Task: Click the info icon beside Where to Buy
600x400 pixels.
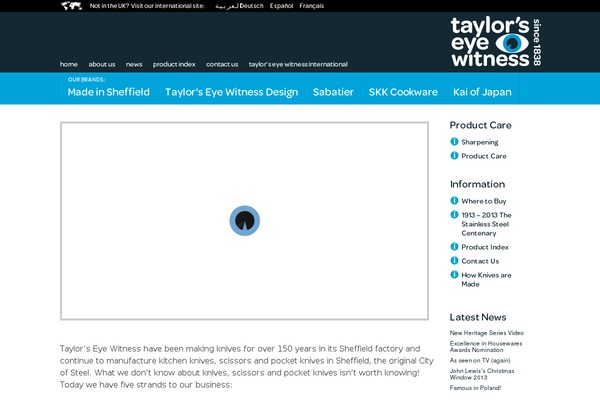Action: pyautogui.click(x=454, y=201)
